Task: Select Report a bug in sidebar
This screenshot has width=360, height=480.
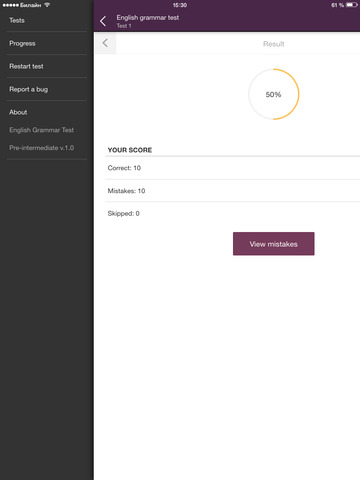Action: tap(28, 89)
